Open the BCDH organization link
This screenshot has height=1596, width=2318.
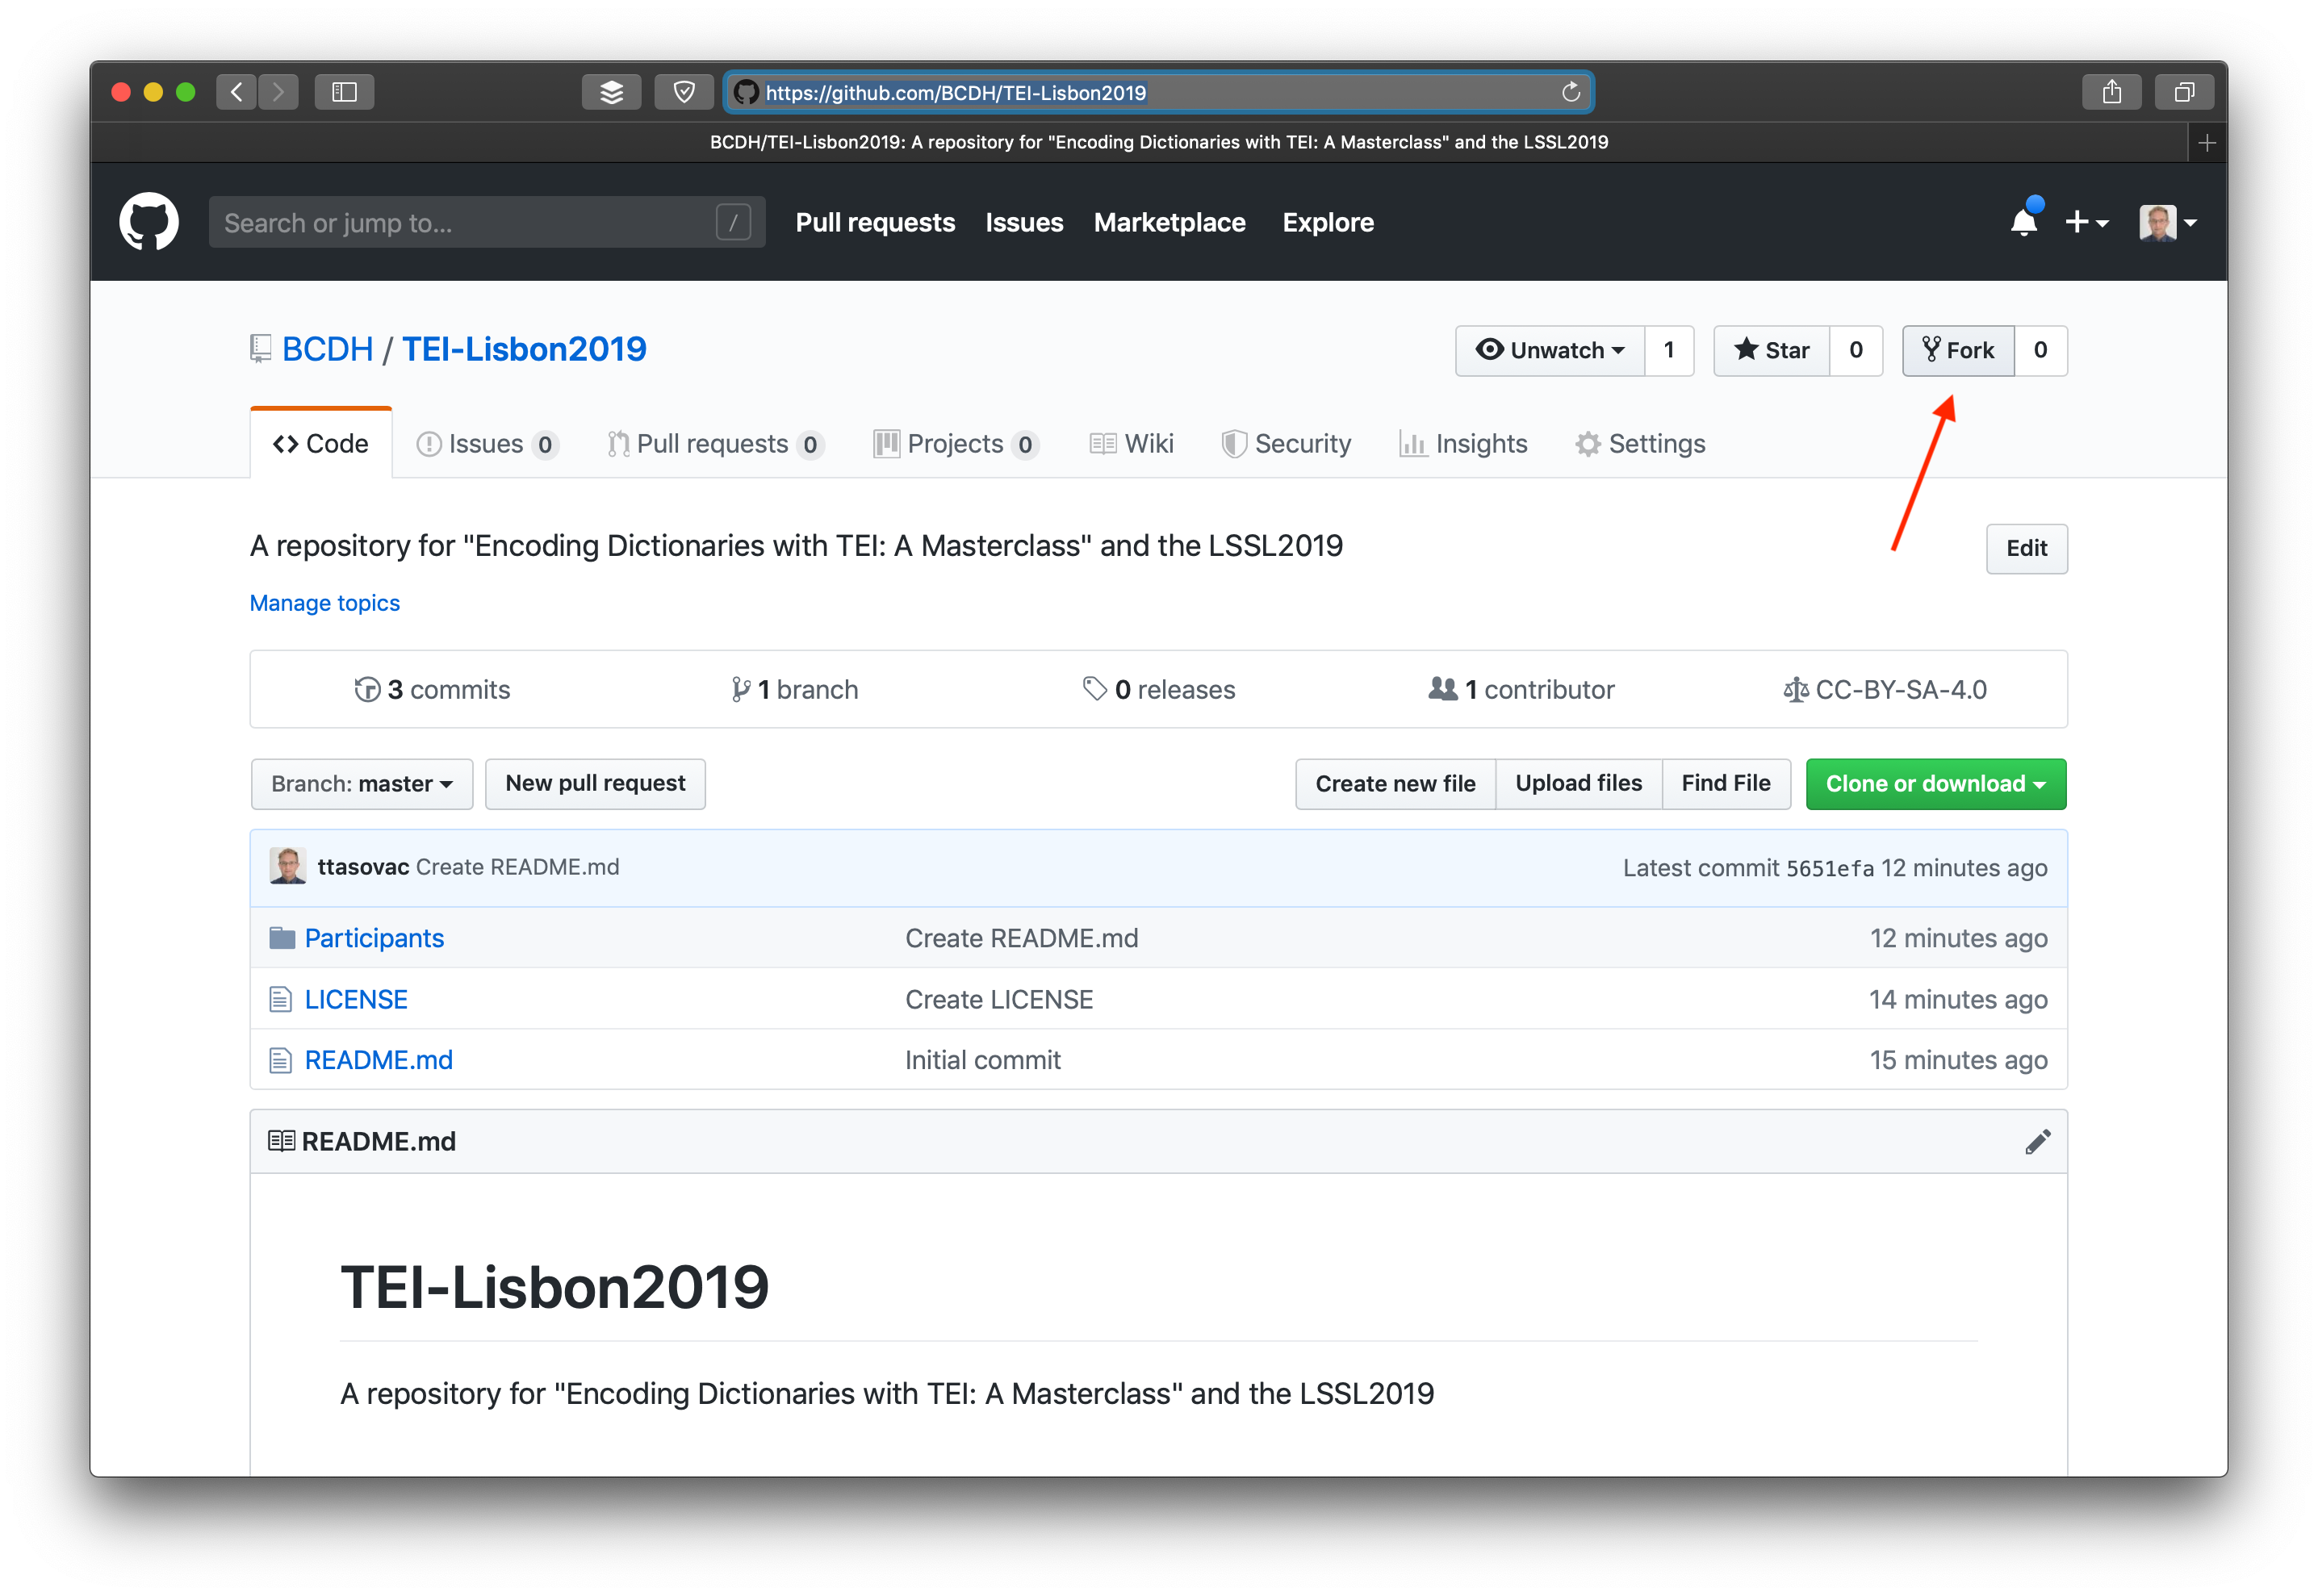(327, 349)
